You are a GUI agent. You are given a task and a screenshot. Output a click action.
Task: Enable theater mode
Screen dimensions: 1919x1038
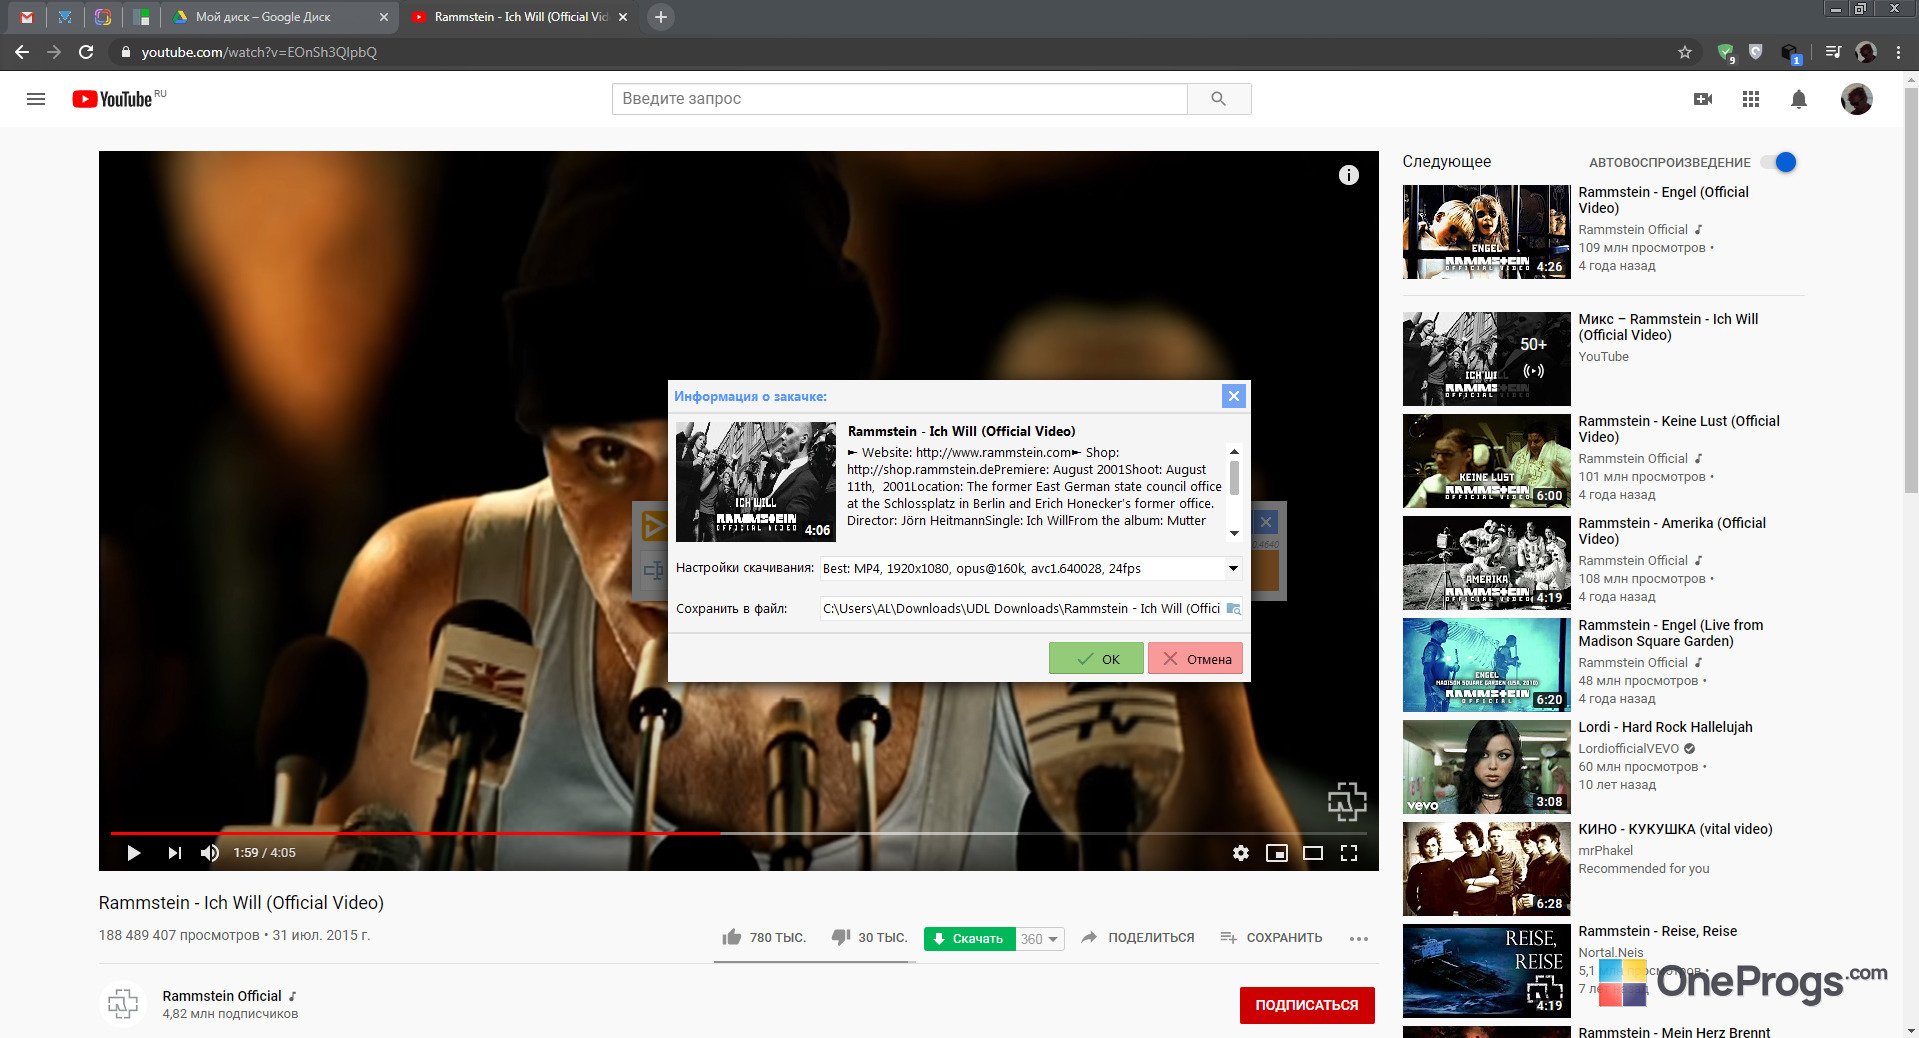click(1313, 853)
